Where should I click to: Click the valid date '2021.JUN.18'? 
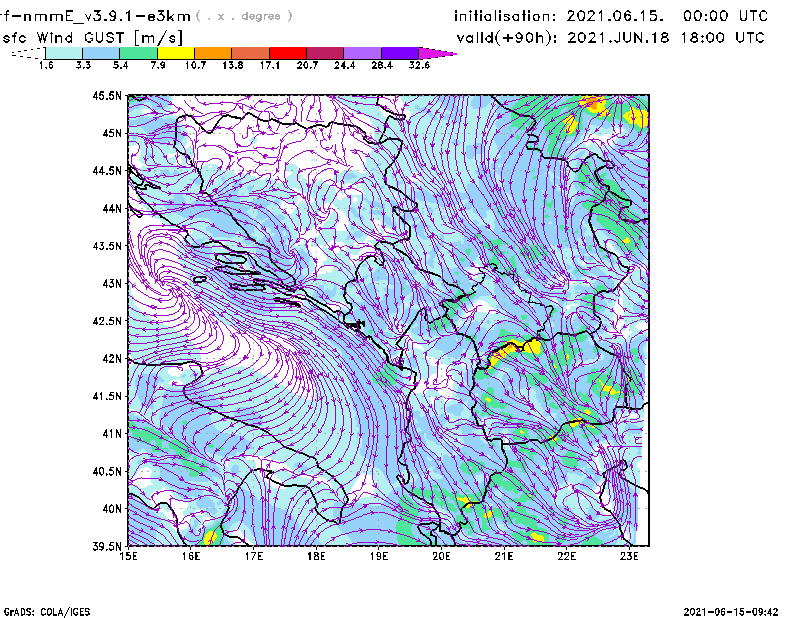[x=618, y=37]
